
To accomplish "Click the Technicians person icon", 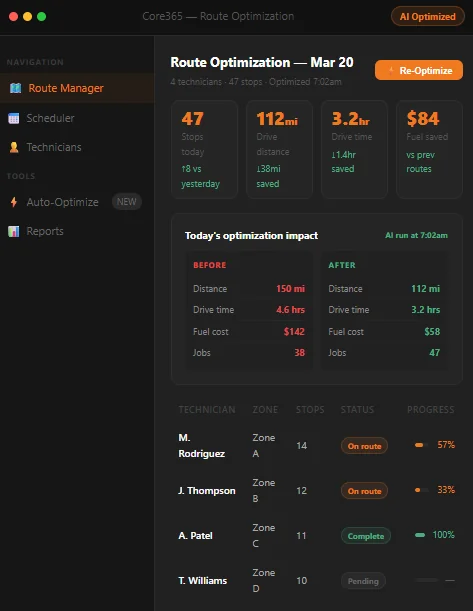I will pyautogui.click(x=14, y=147).
